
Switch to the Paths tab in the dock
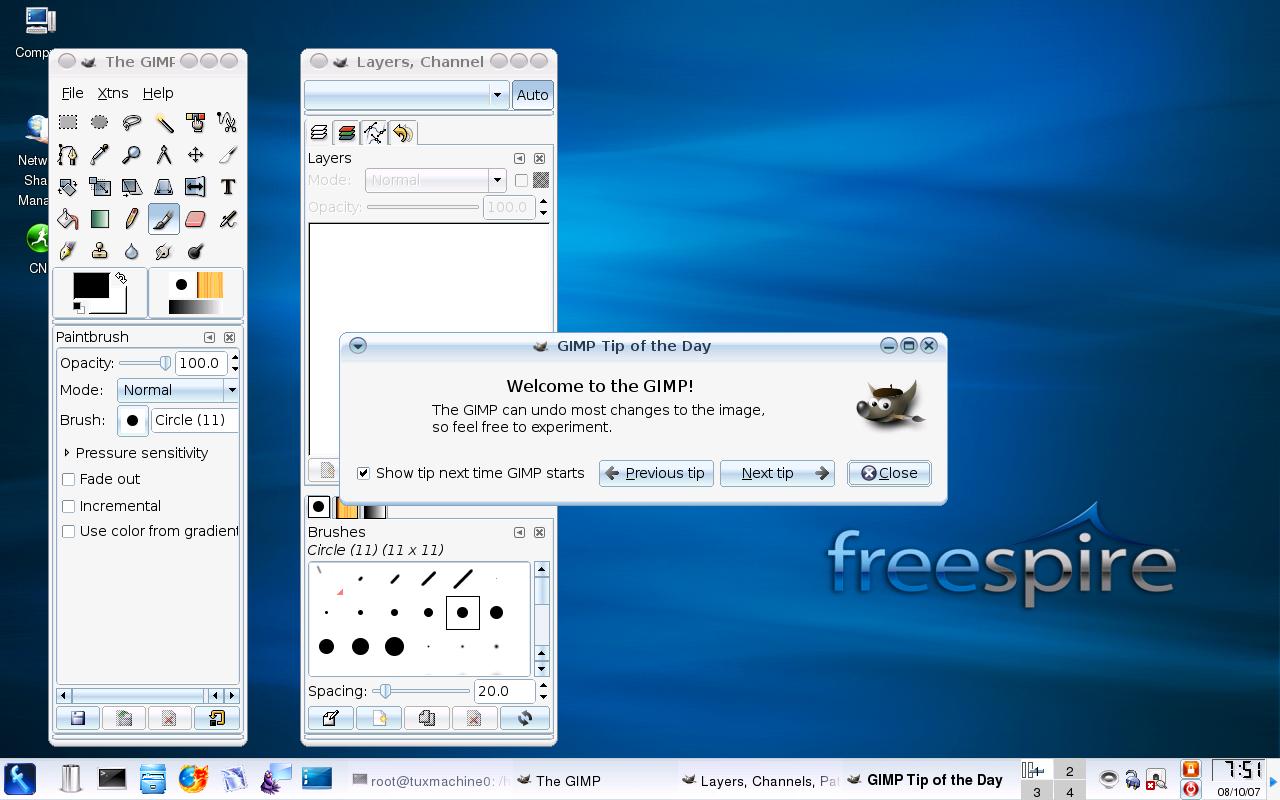tap(375, 132)
